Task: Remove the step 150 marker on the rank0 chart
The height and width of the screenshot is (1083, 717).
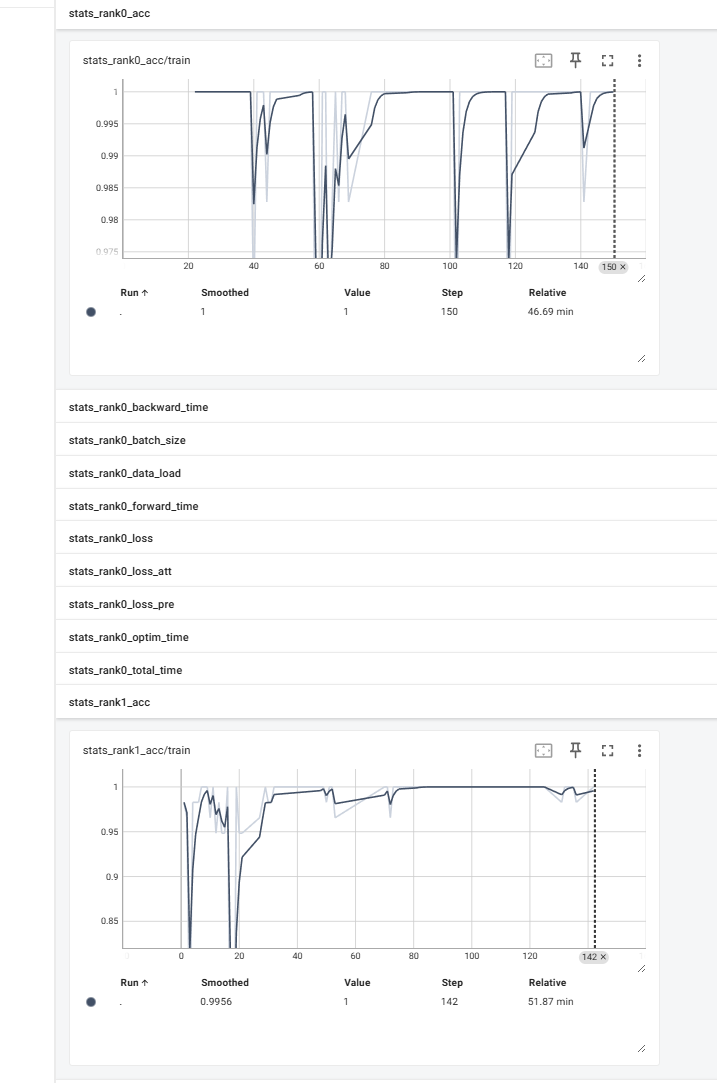Action: pos(622,268)
